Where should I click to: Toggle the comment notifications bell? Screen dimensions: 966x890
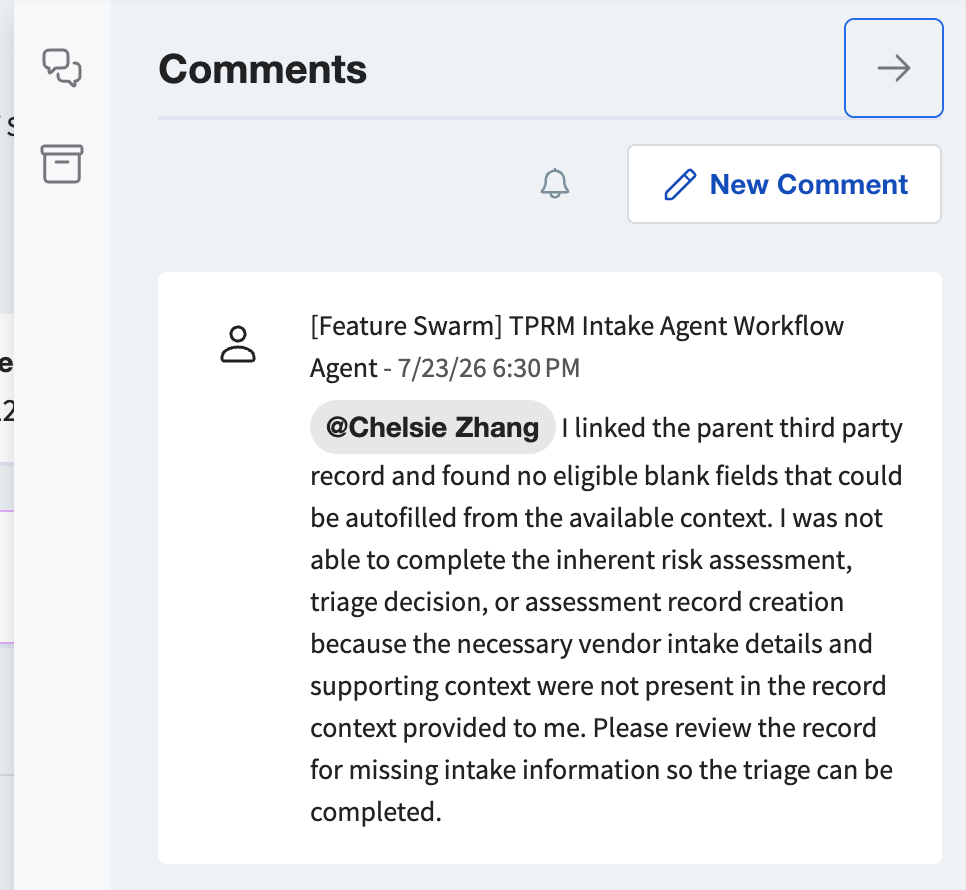click(554, 184)
